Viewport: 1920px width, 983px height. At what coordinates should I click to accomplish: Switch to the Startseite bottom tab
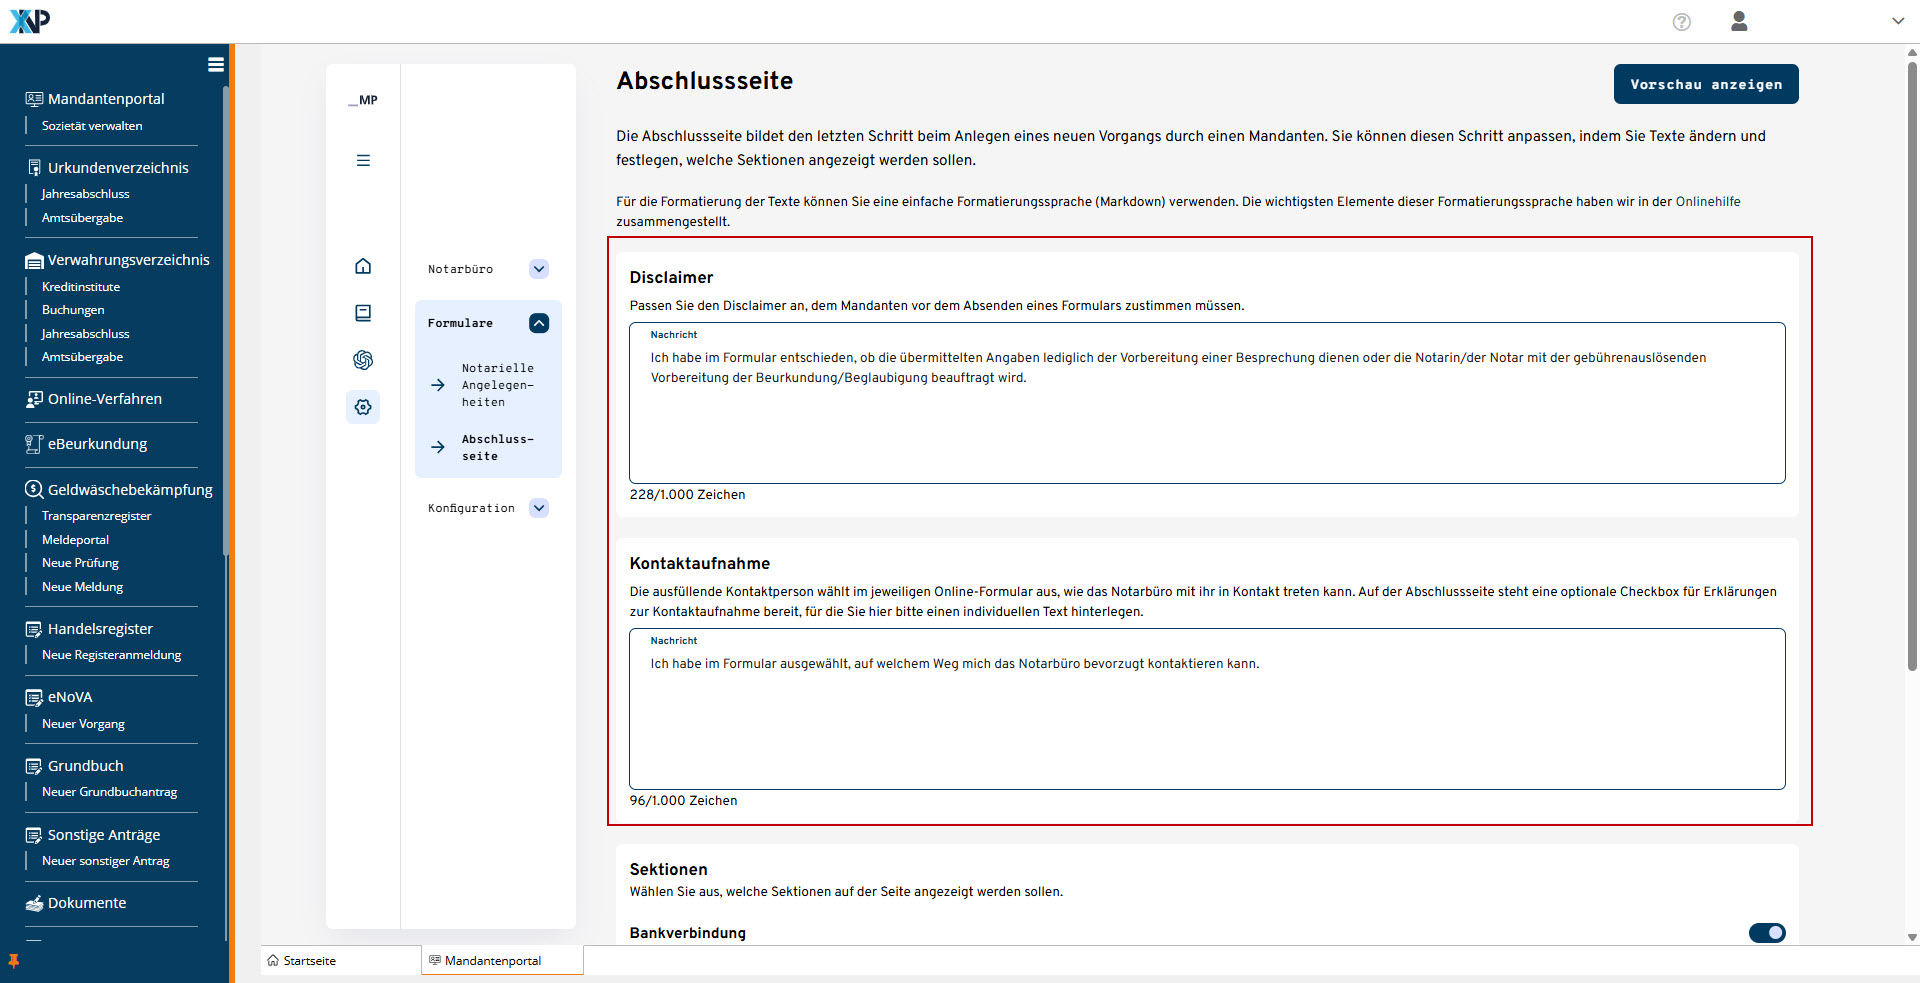tap(340, 960)
